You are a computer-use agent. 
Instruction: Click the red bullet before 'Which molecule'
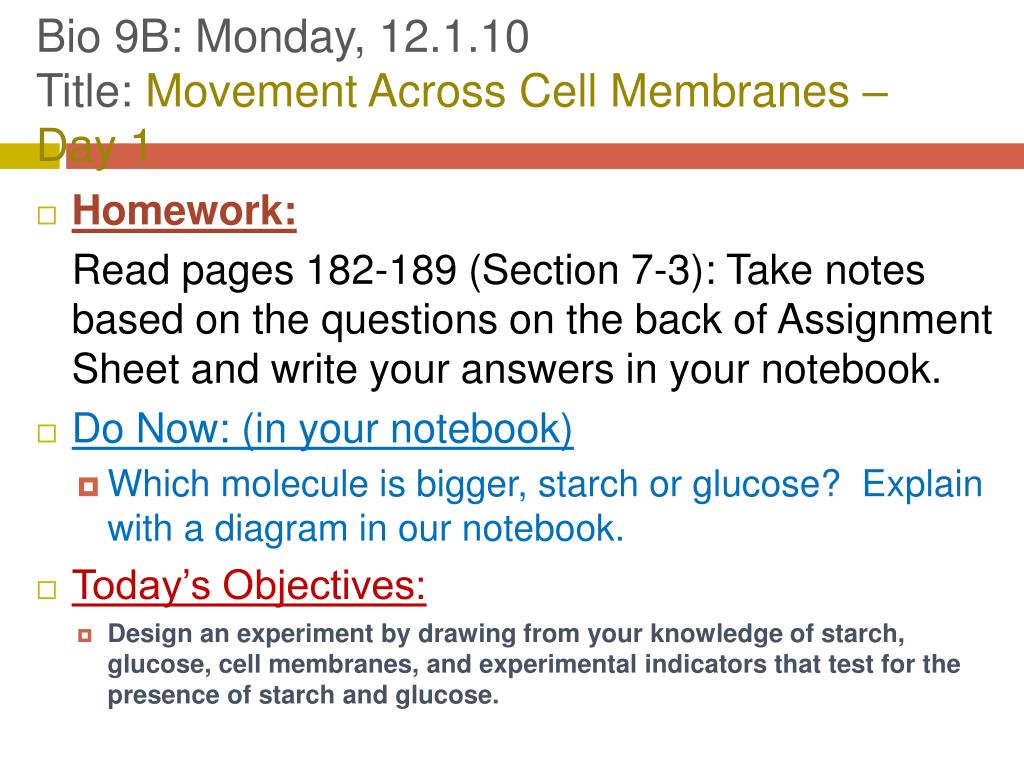[x=88, y=487]
